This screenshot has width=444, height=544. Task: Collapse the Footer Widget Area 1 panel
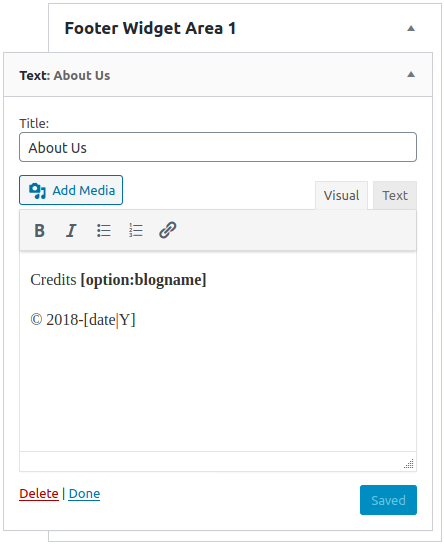click(411, 28)
